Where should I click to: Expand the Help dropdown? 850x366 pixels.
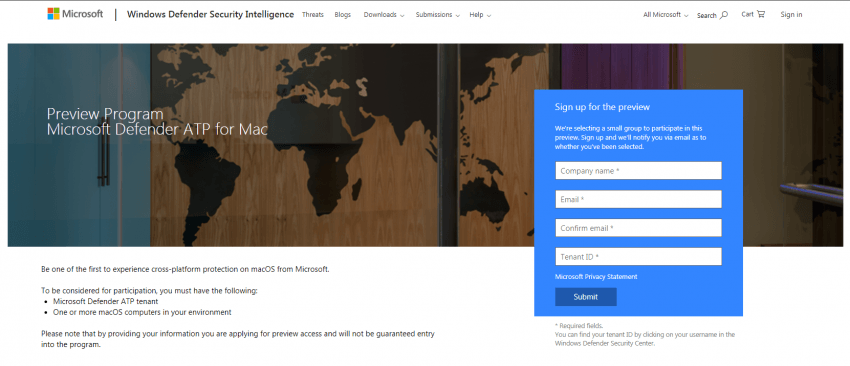click(480, 15)
